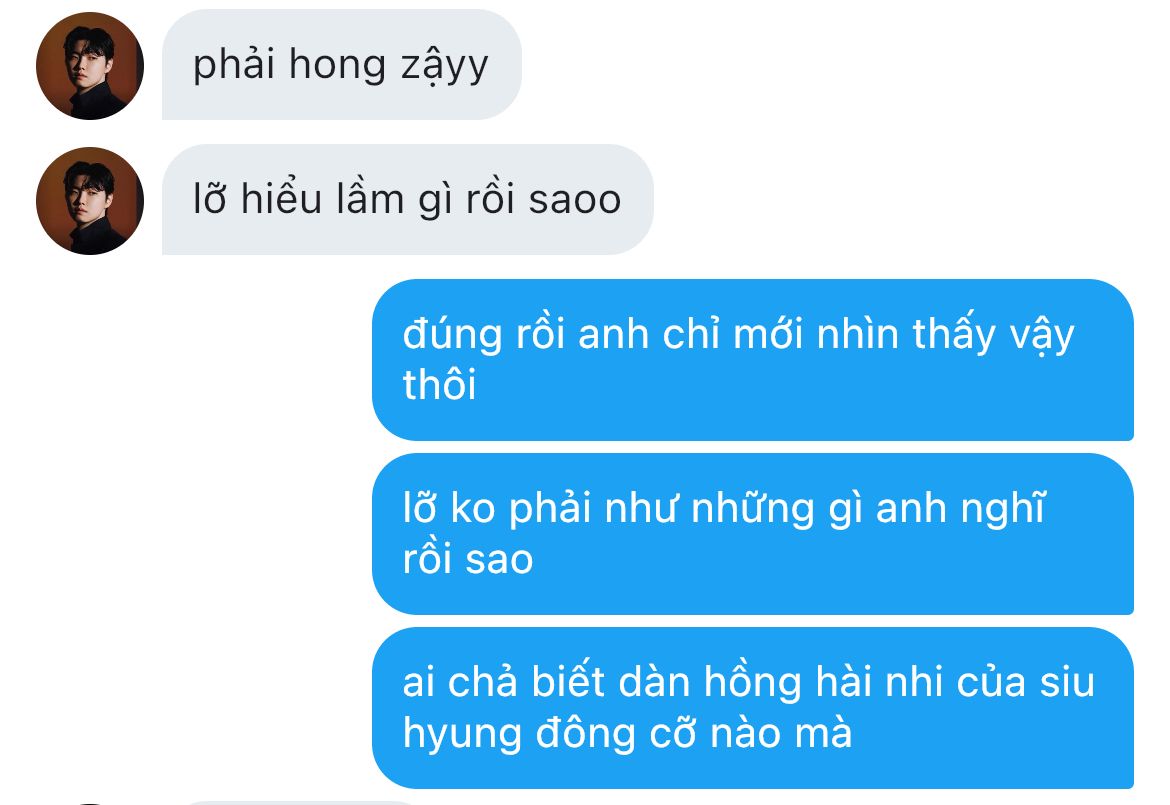Open the sender avatar beside 'lỡ hiểu lầm gì rồi saoo'
Image resolution: width=1170 pixels, height=805 pixels.
tap(90, 201)
